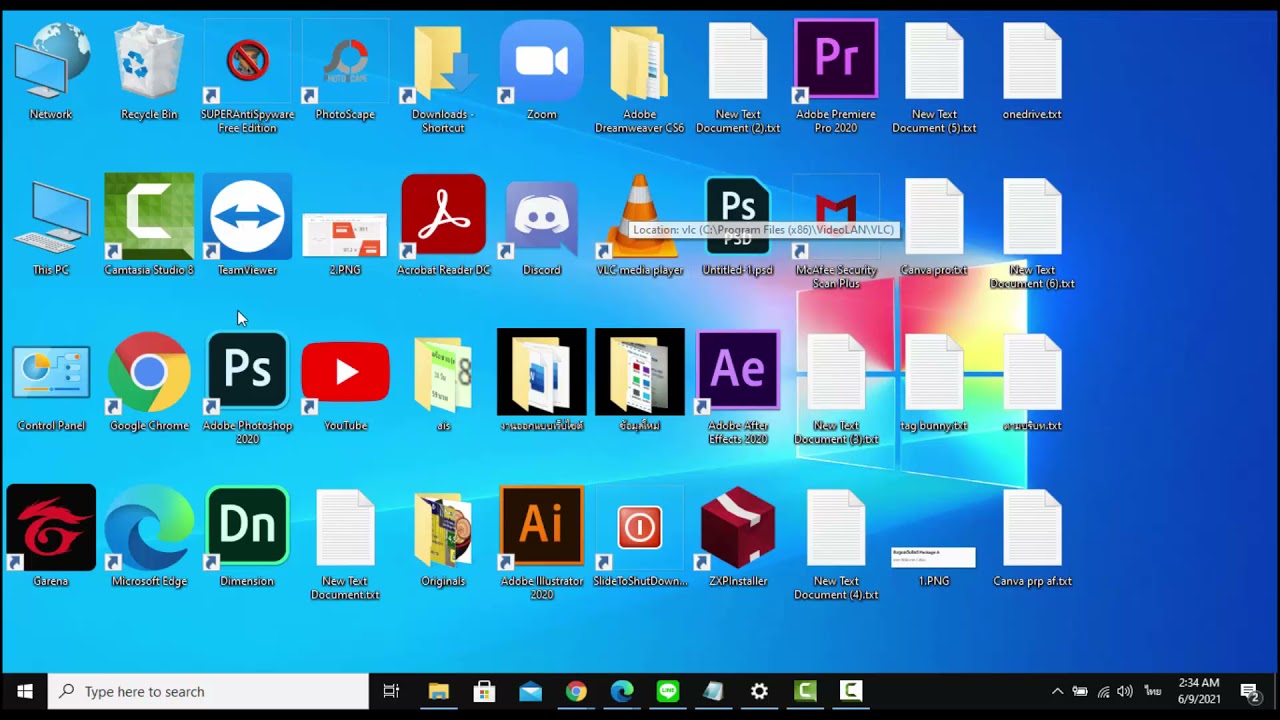Select New Text Document.txt below Dimension
The image size is (1280, 720).
click(345, 544)
